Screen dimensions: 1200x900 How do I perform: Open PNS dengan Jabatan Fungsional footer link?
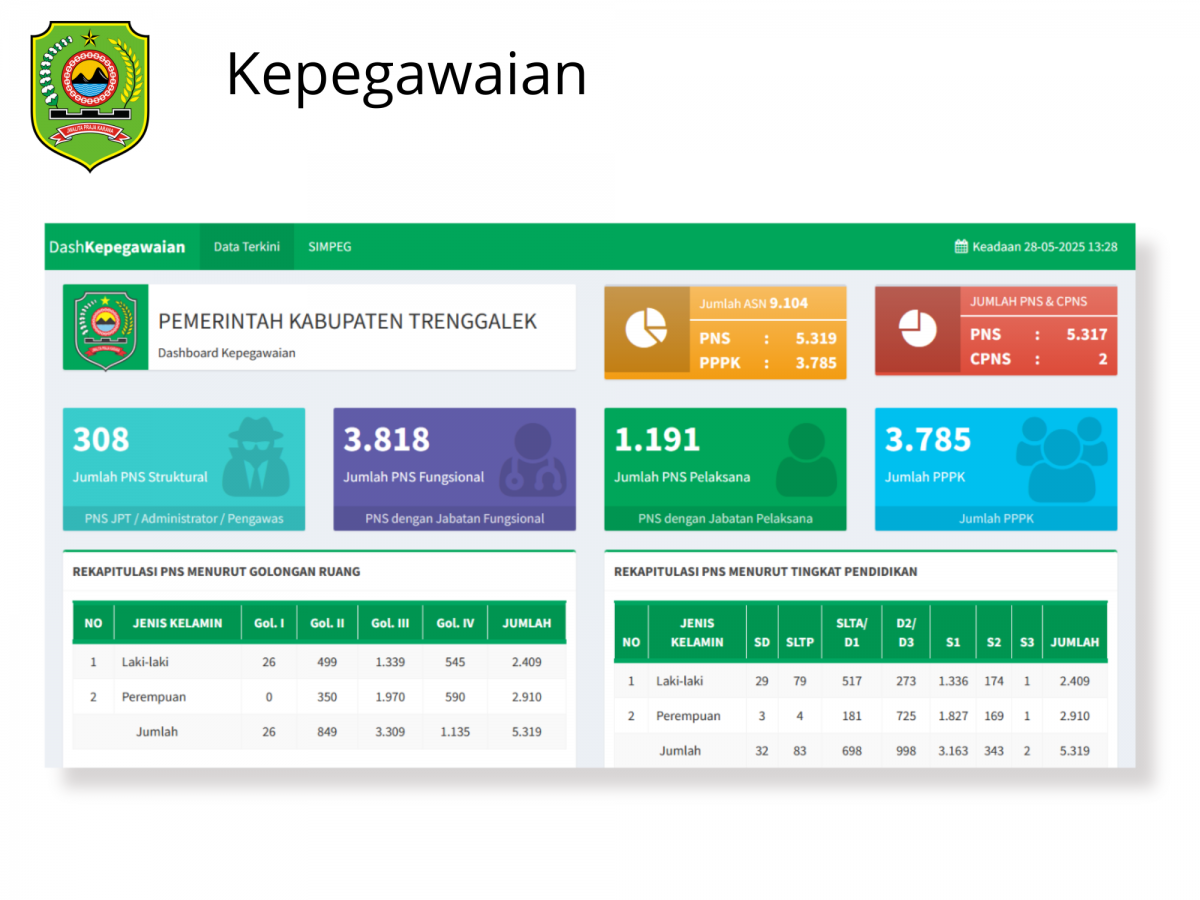(x=455, y=518)
